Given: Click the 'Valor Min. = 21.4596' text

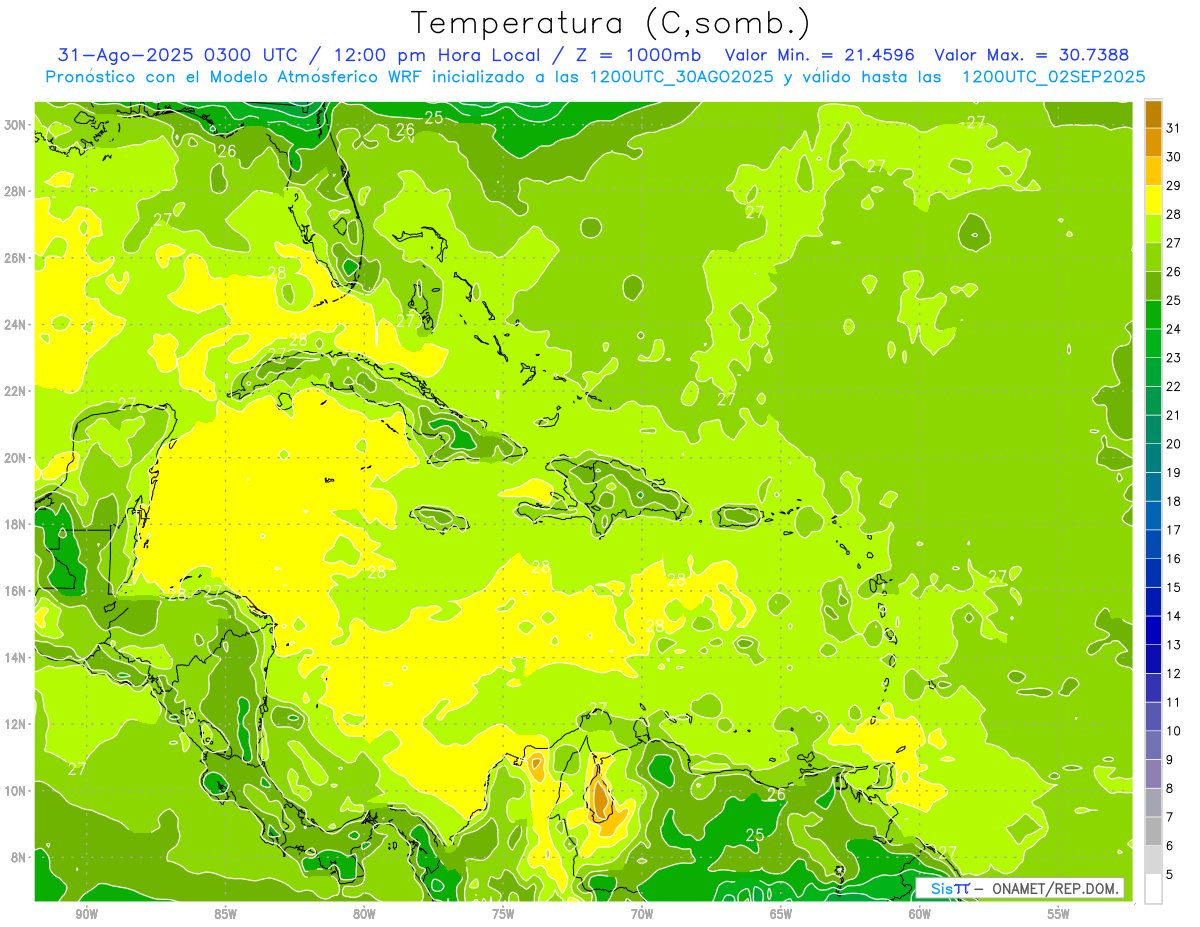Looking at the screenshot, I should click(x=820, y=55).
